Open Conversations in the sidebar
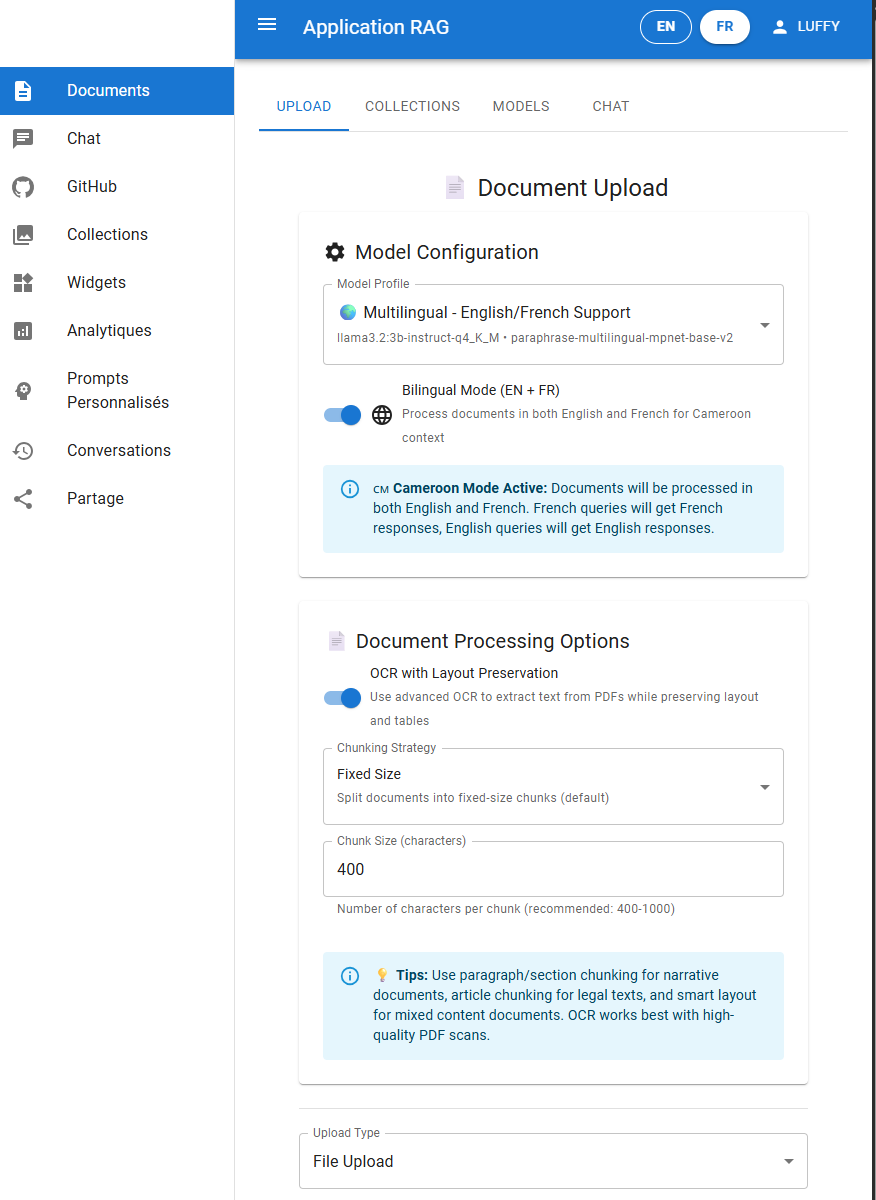This screenshot has height=1200, width=876. (x=117, y=451)
